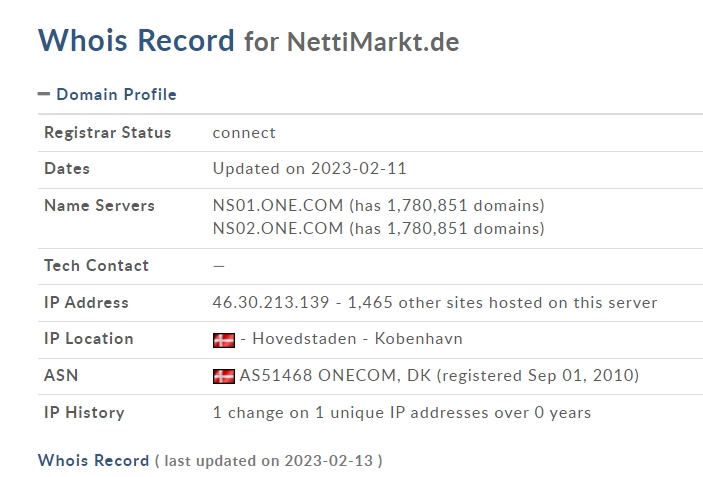Viewport: 703px width, 477px height.
Task: Click the bottom 'Whois Record' section heading
Action: (x=93, y=460)
